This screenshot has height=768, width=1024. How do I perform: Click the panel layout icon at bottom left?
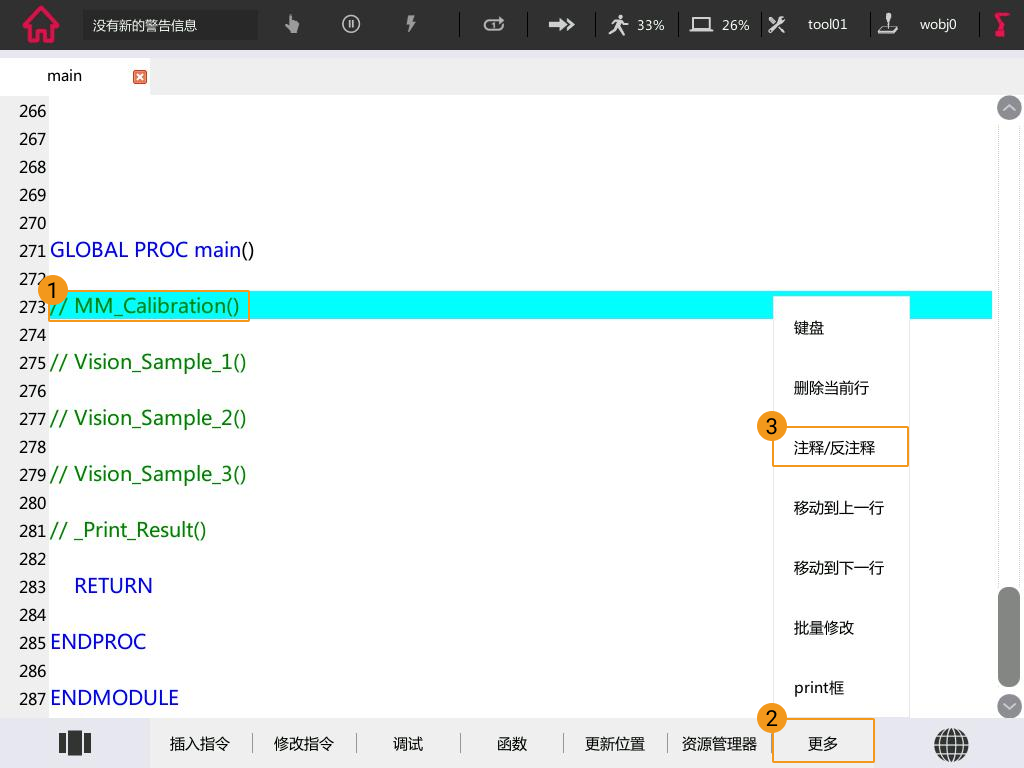click(x=75, y=743)
